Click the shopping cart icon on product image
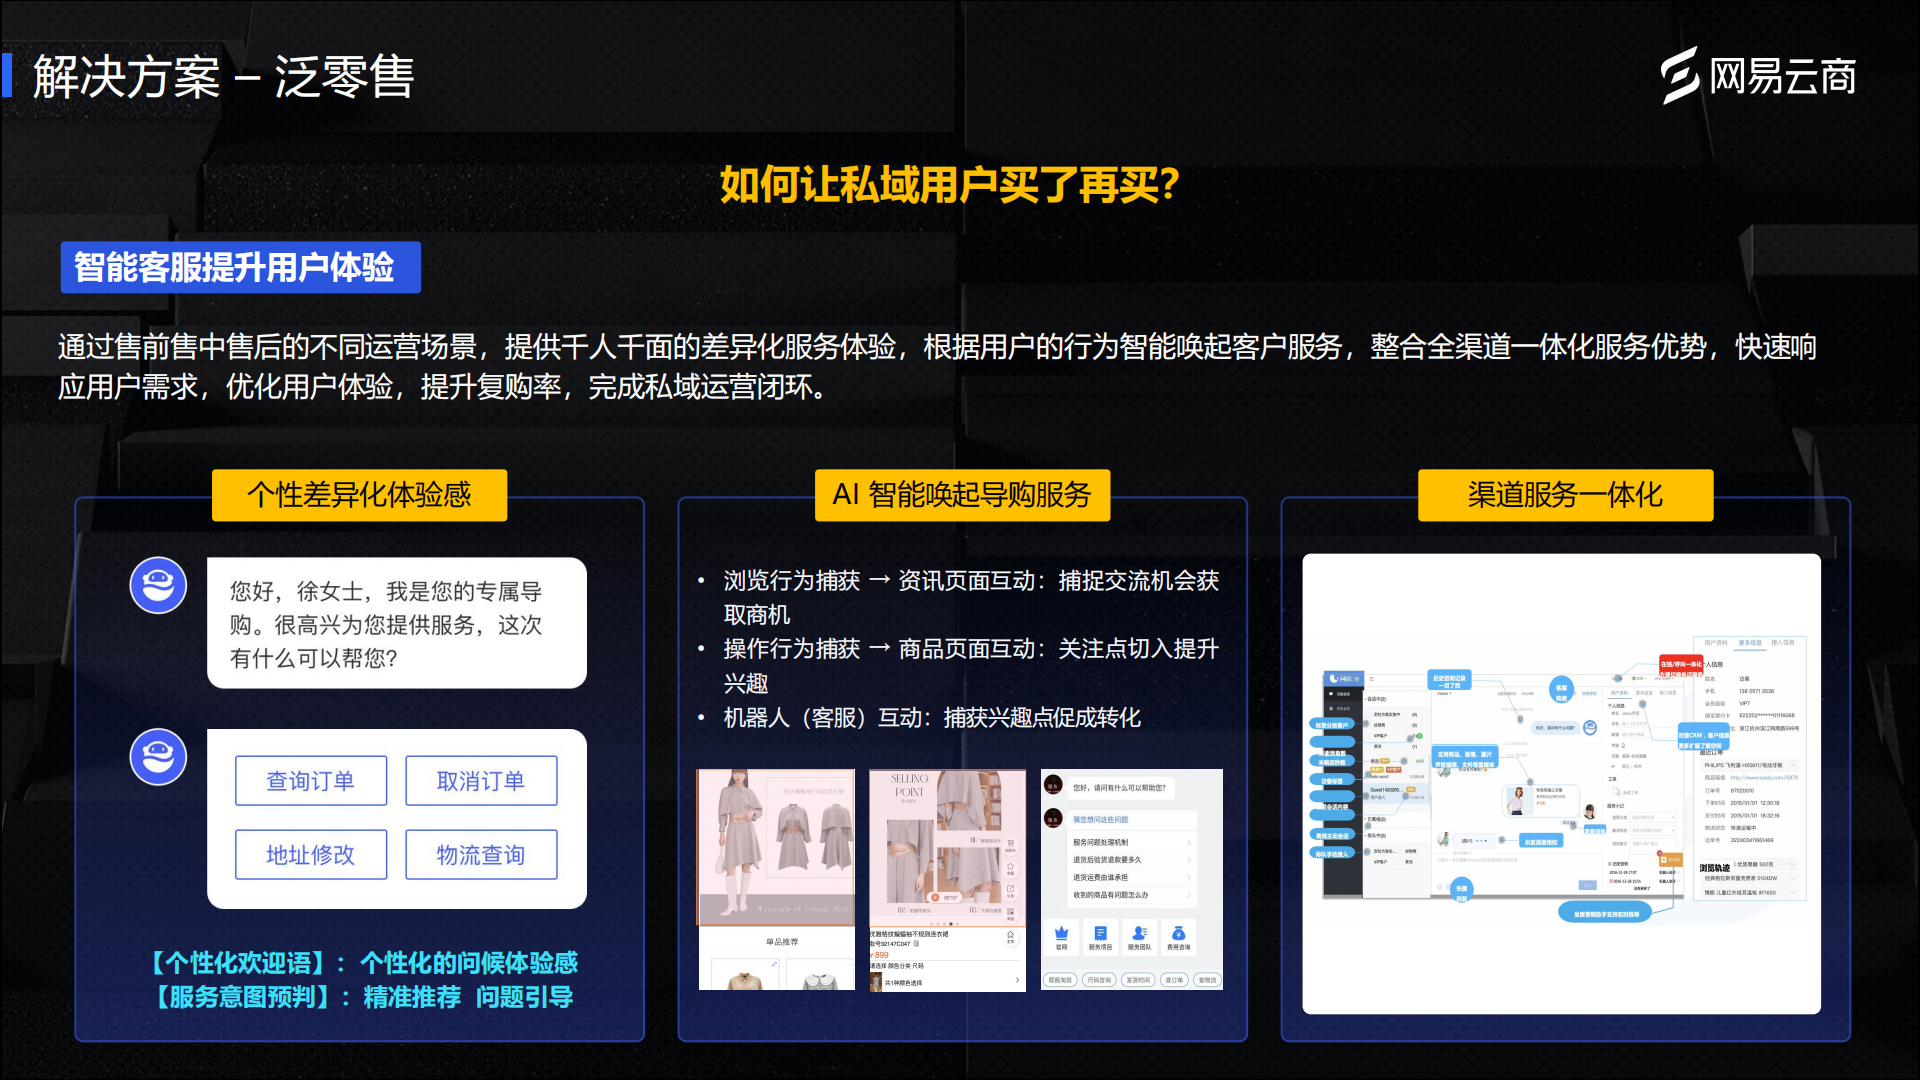1920x1080 pixels. point(1010,844)
